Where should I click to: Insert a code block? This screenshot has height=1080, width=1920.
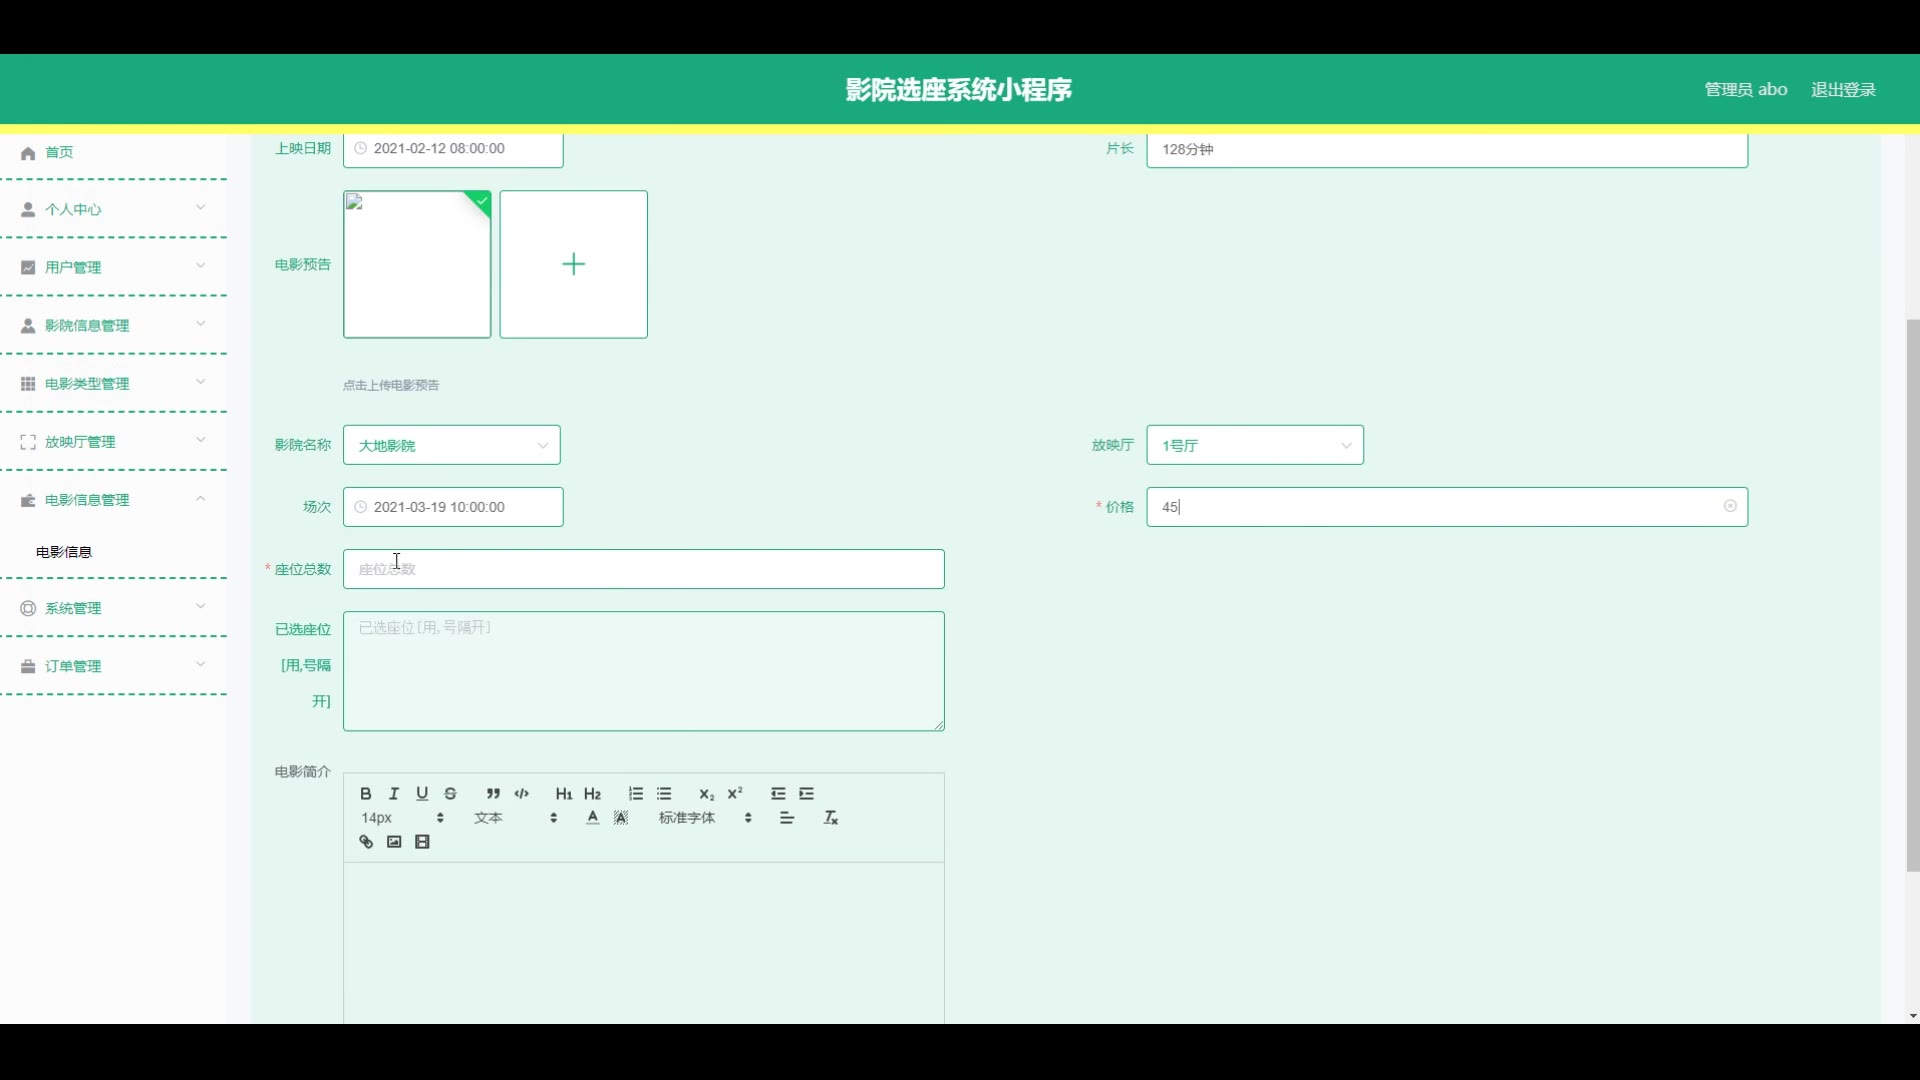pos(522,793)
